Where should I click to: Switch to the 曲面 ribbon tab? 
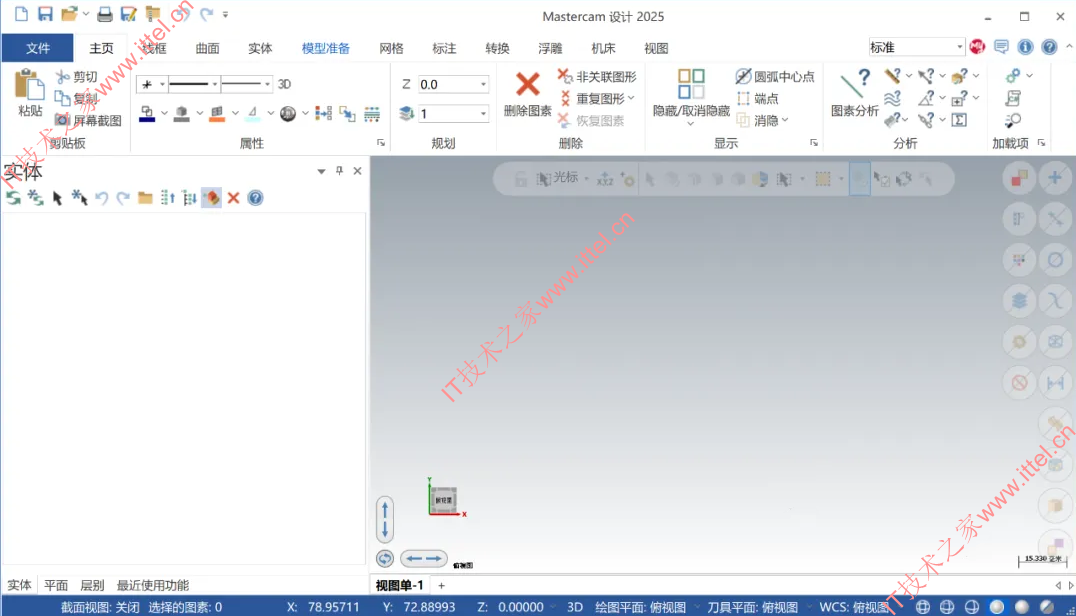[207, 48]
